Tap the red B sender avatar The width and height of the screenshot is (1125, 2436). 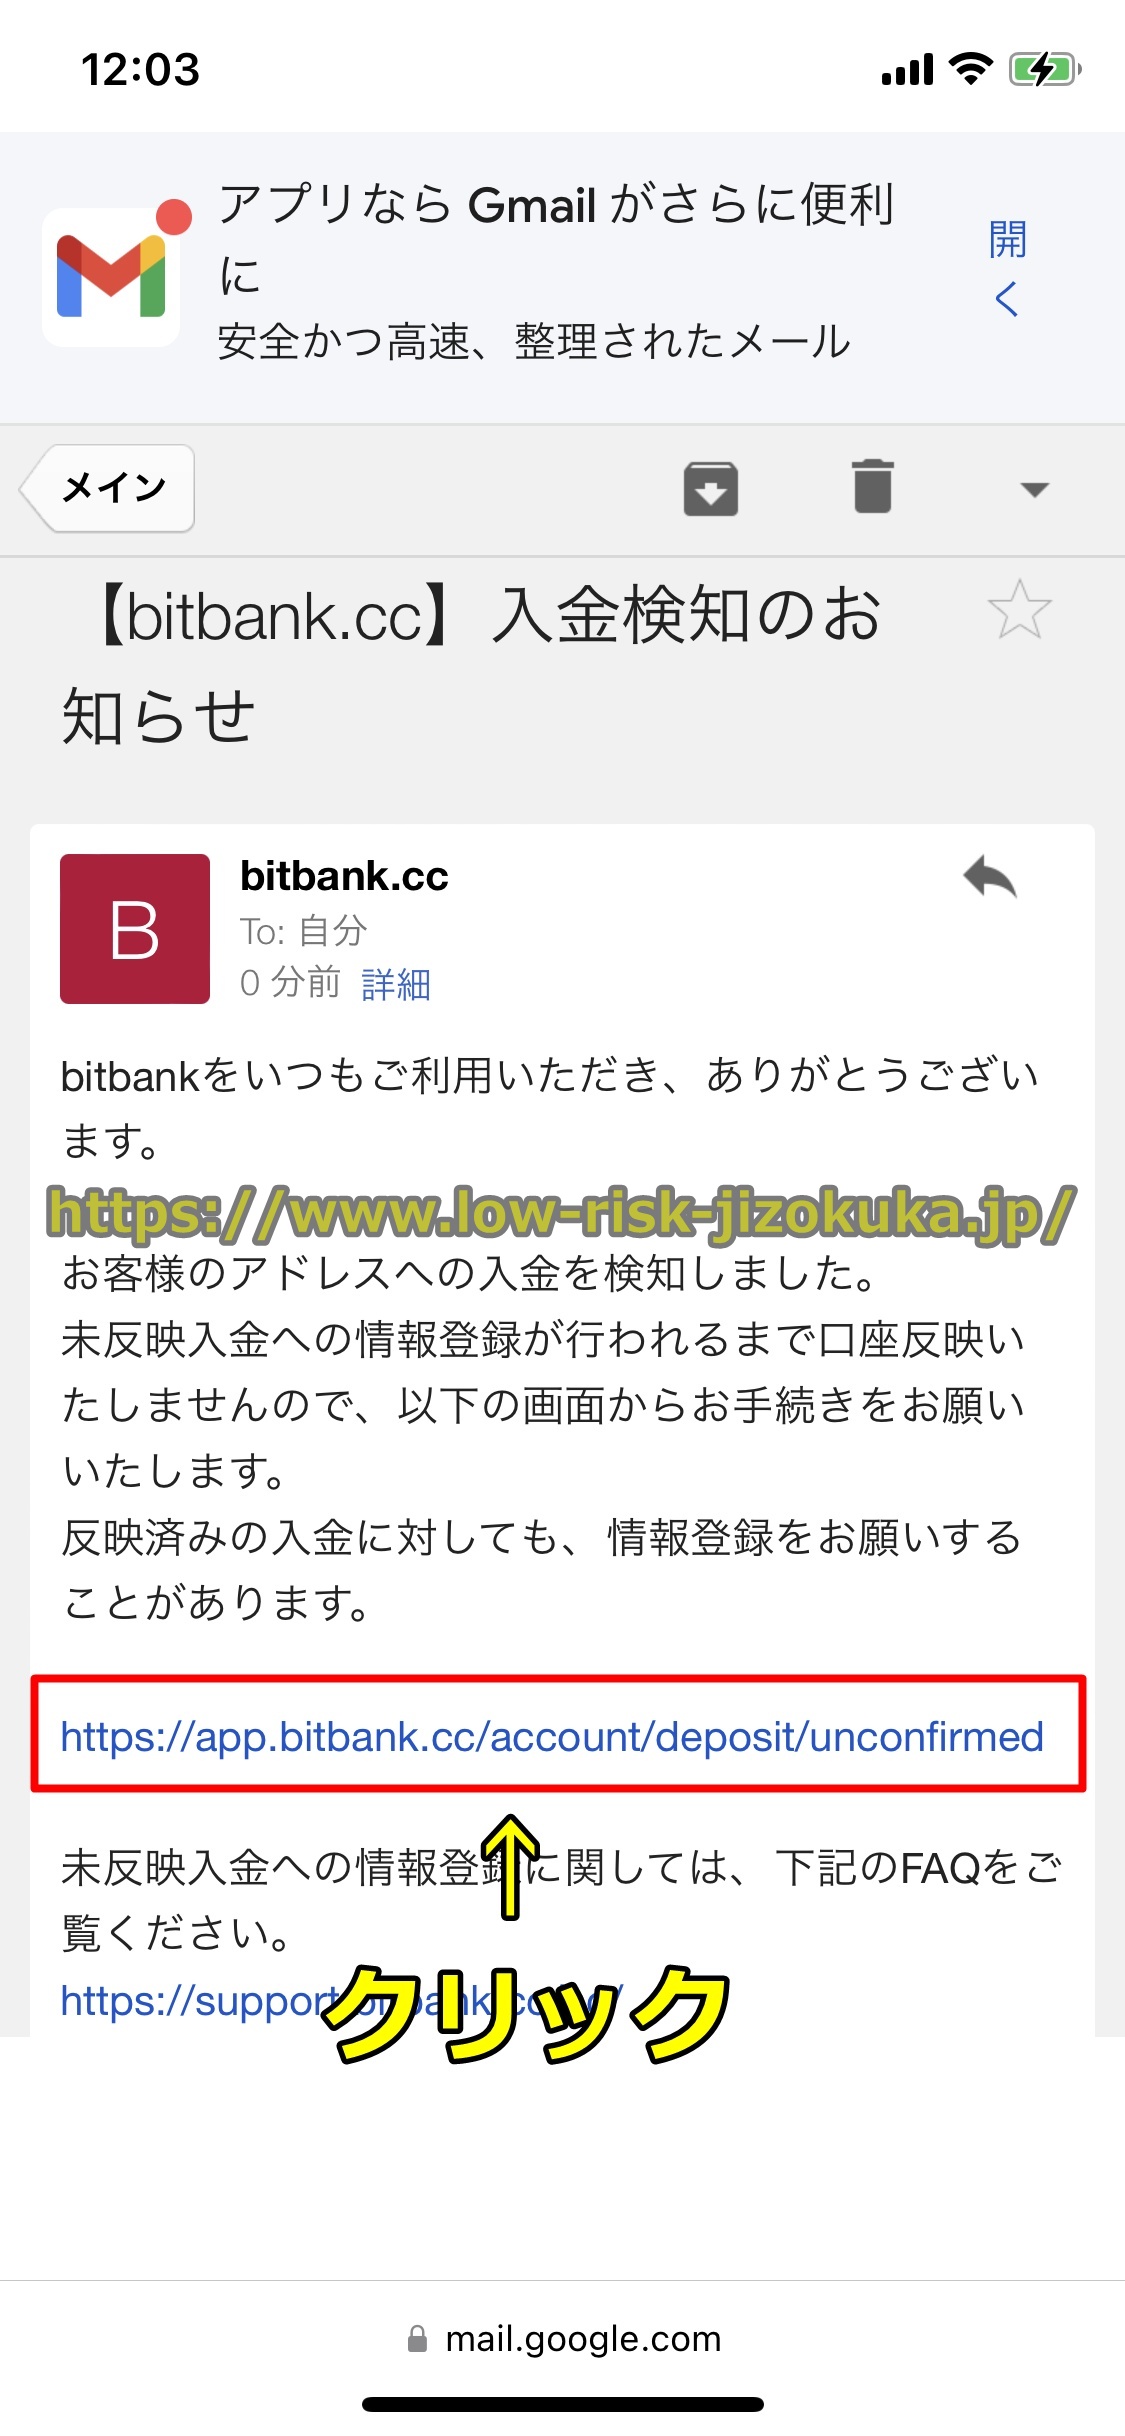pos(135,929)
